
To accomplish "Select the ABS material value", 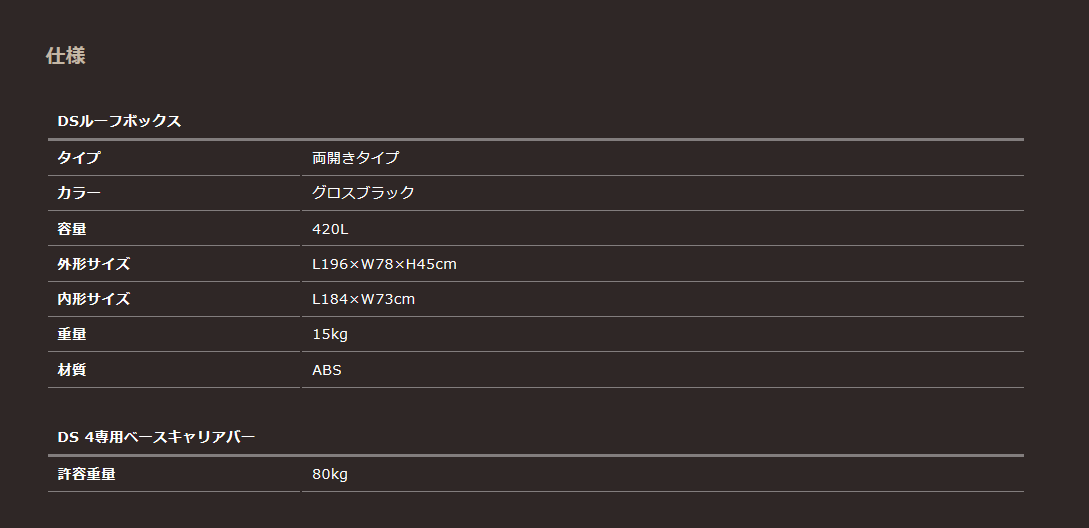I will [x=327, y=370].
